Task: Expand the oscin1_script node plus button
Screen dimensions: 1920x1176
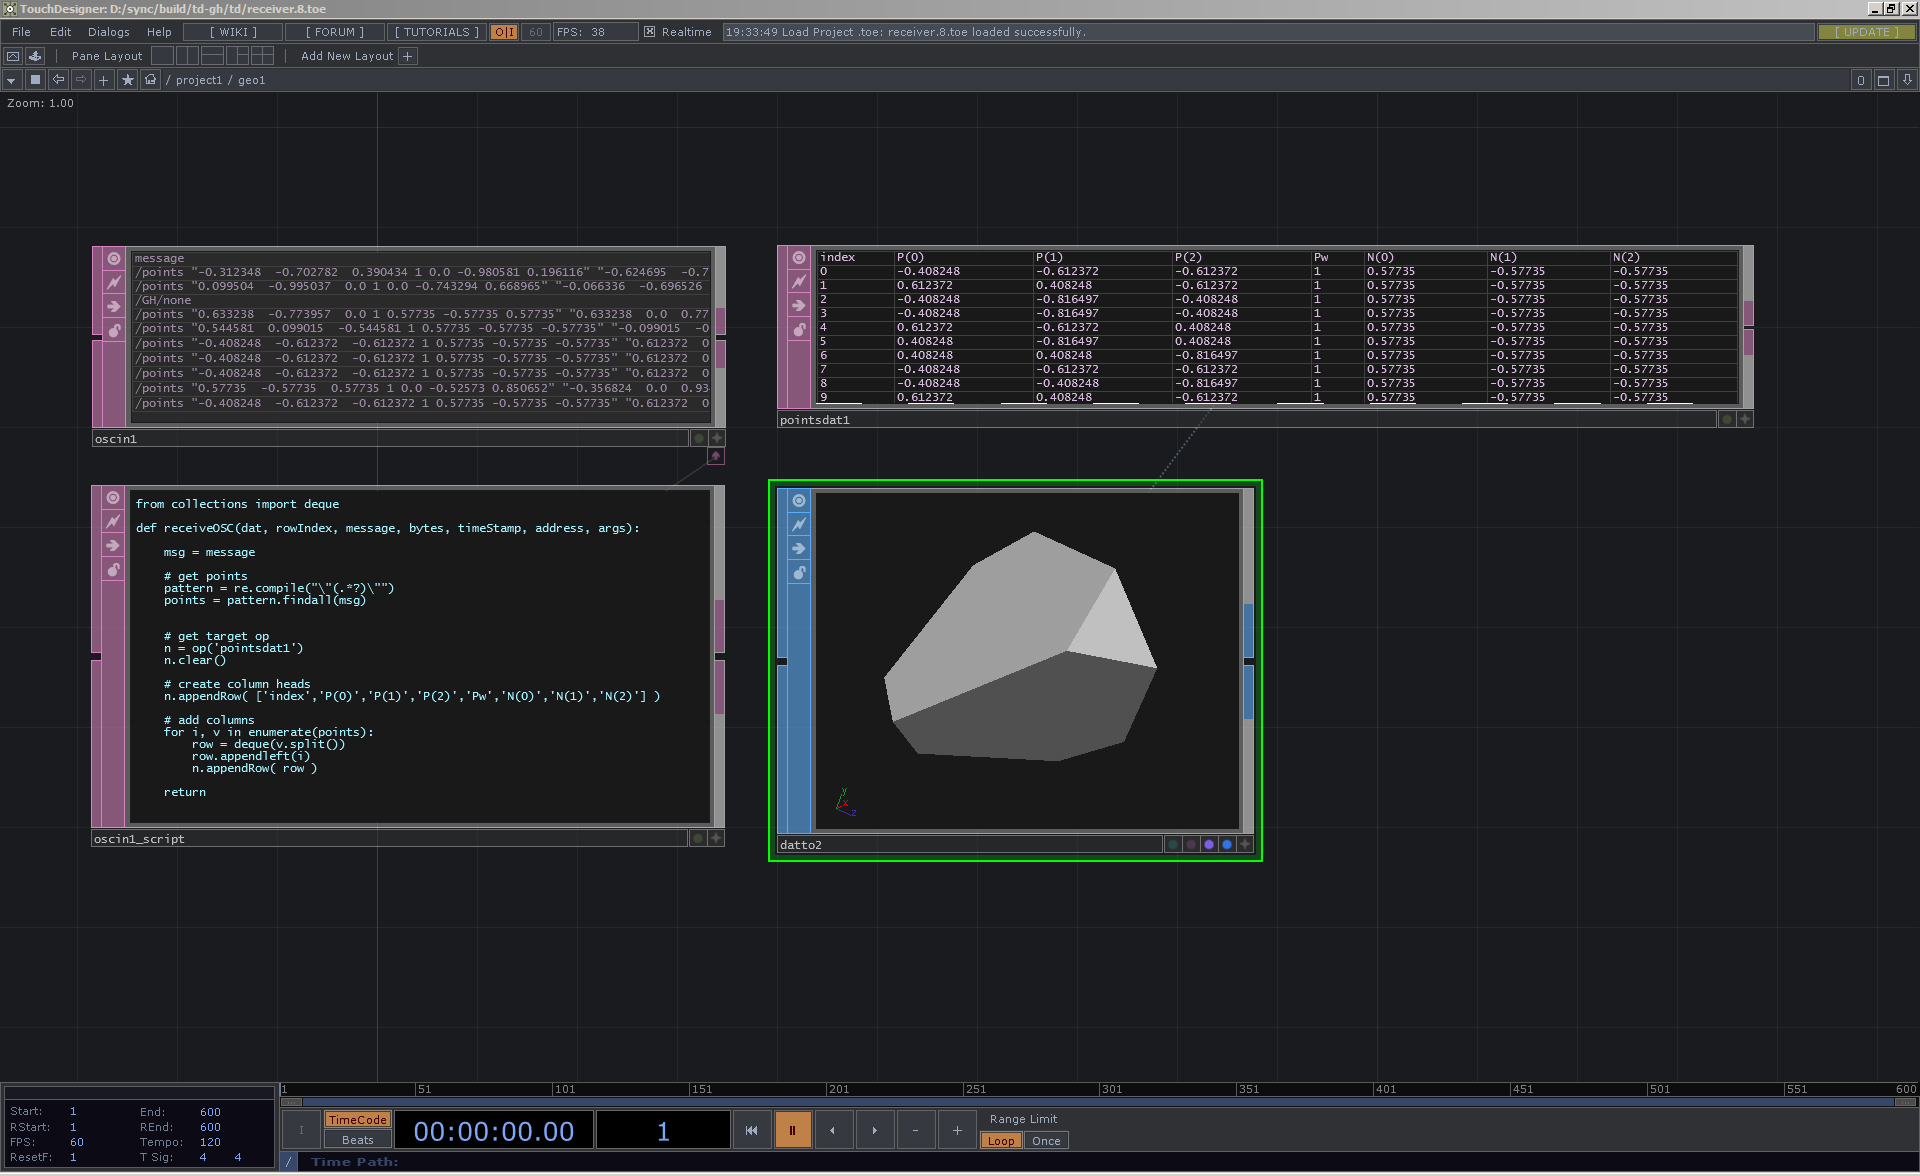Action: click(716, 838)
